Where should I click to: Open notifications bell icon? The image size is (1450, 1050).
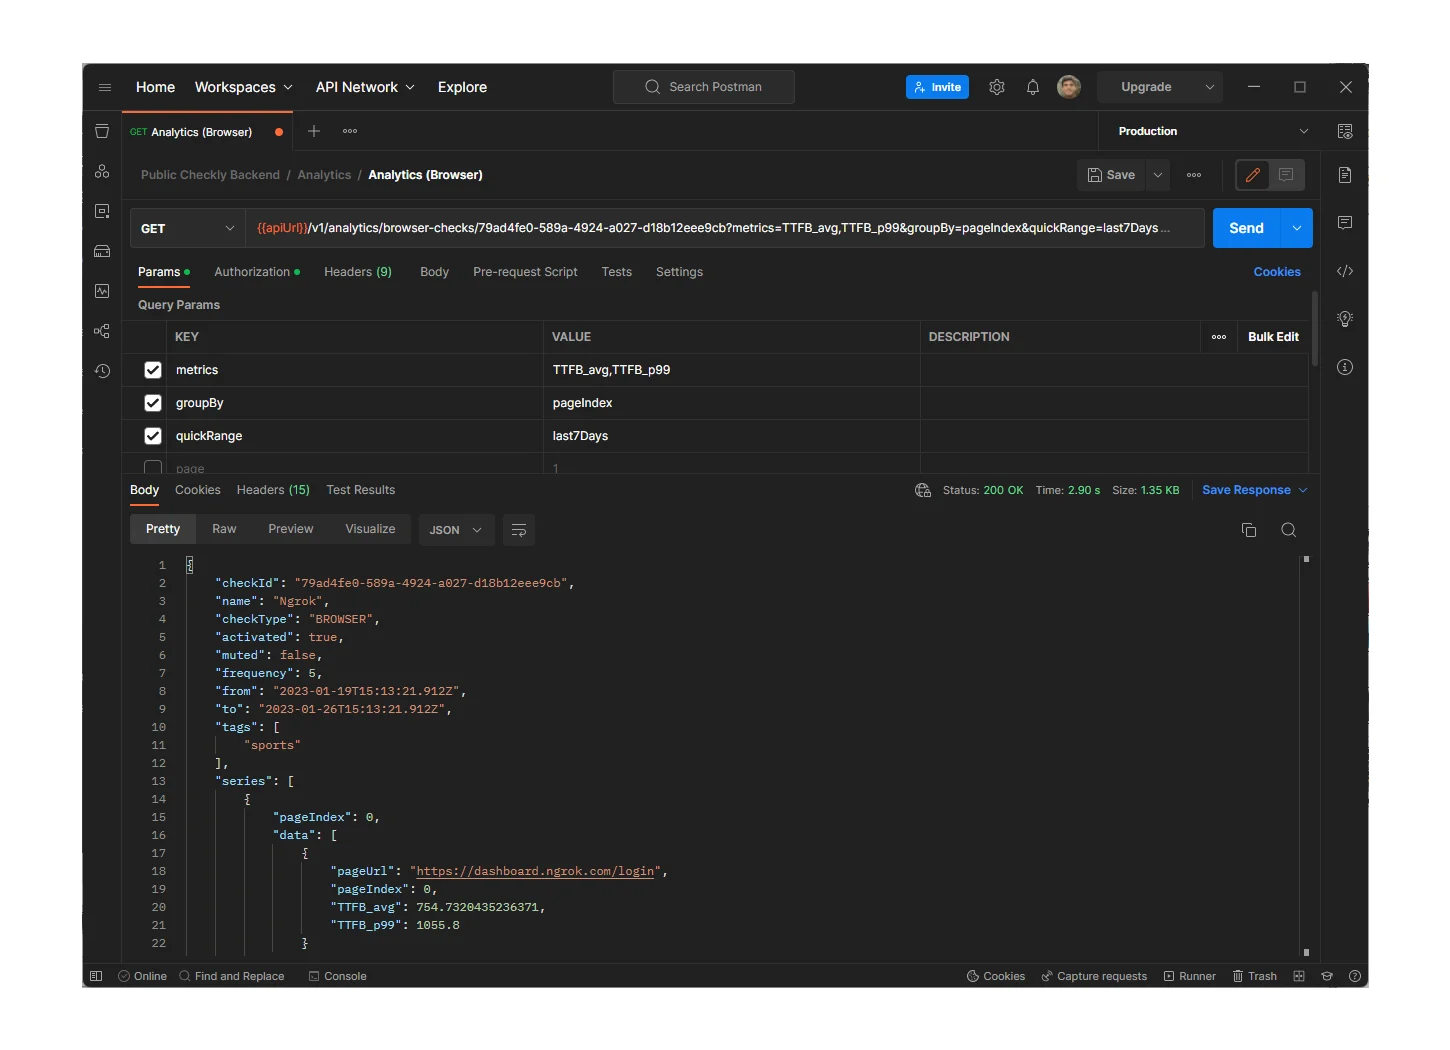click(x=1033, y=87)
